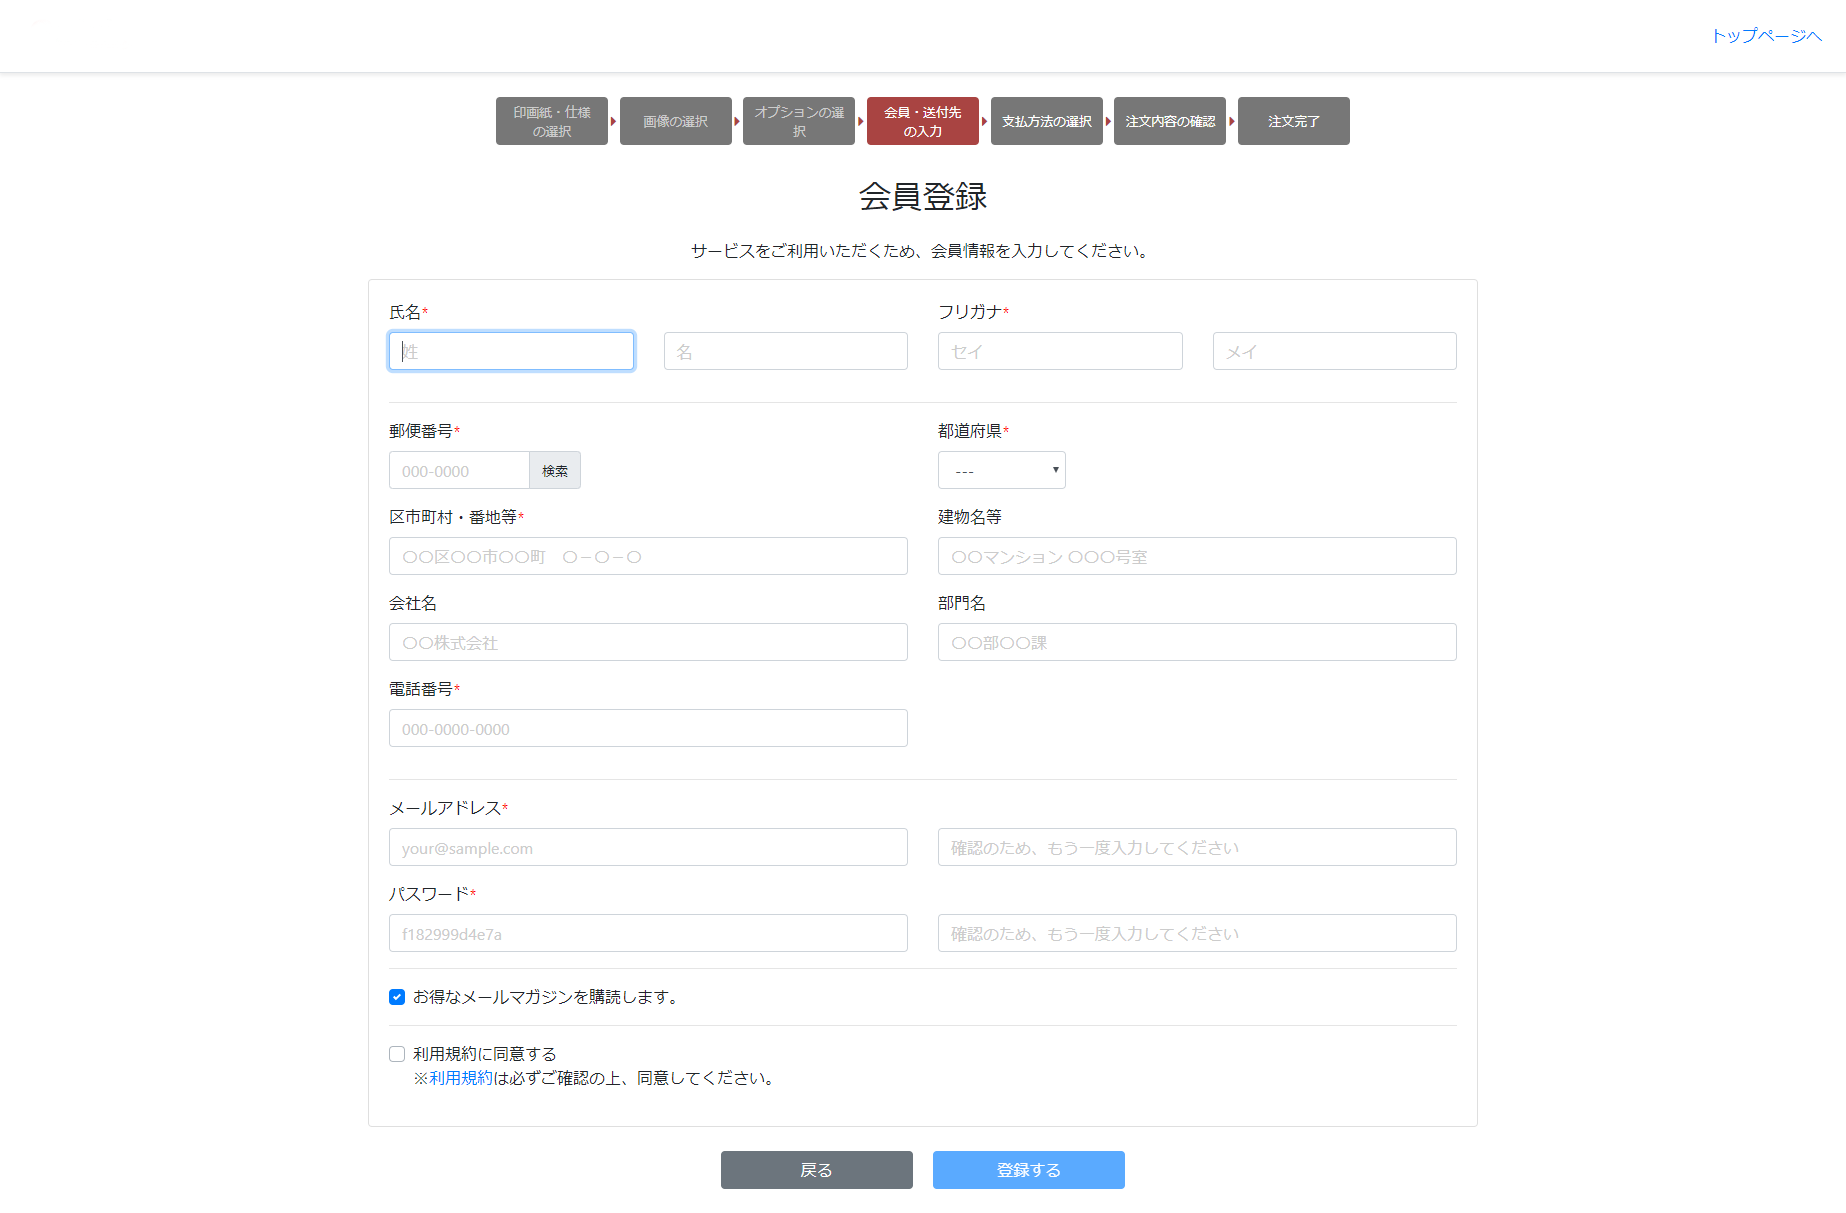Click the 戻る back button
This screenshot has width=1846, height=1213.
click(816, 1170)
